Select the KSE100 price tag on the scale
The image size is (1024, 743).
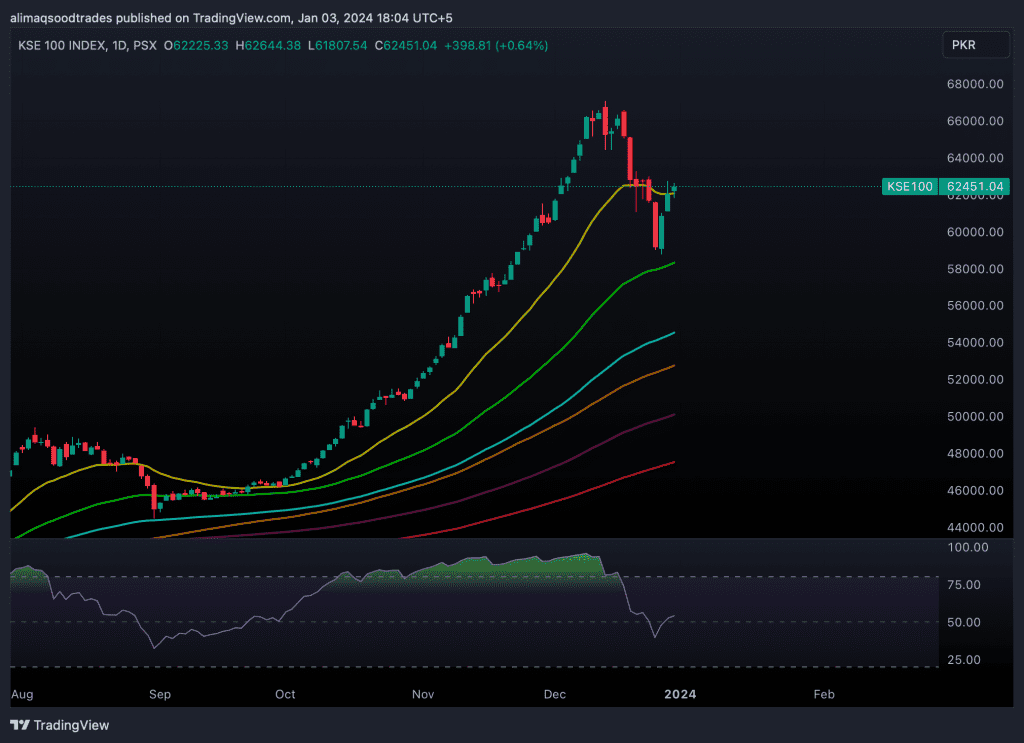click(x=909, y=186)
